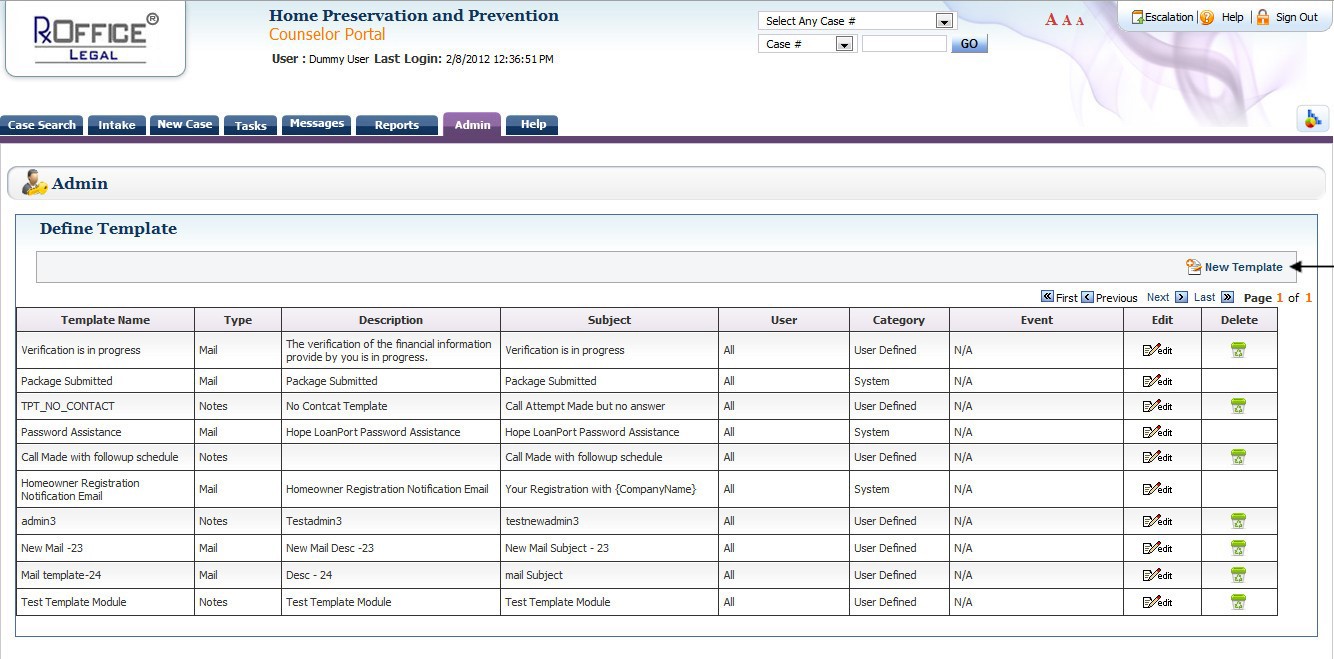Delete the Verification is in progress template

[x=1238, y=350]
